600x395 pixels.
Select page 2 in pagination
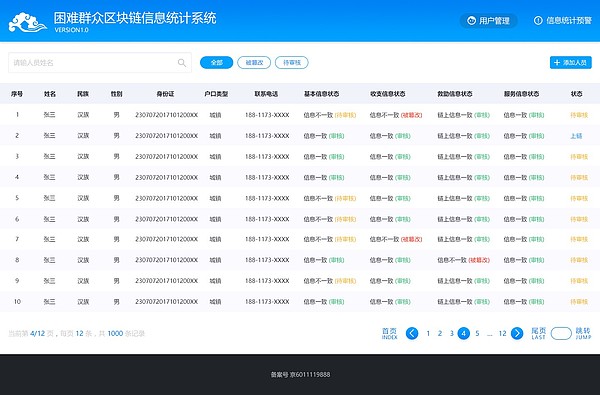(440, 333)
